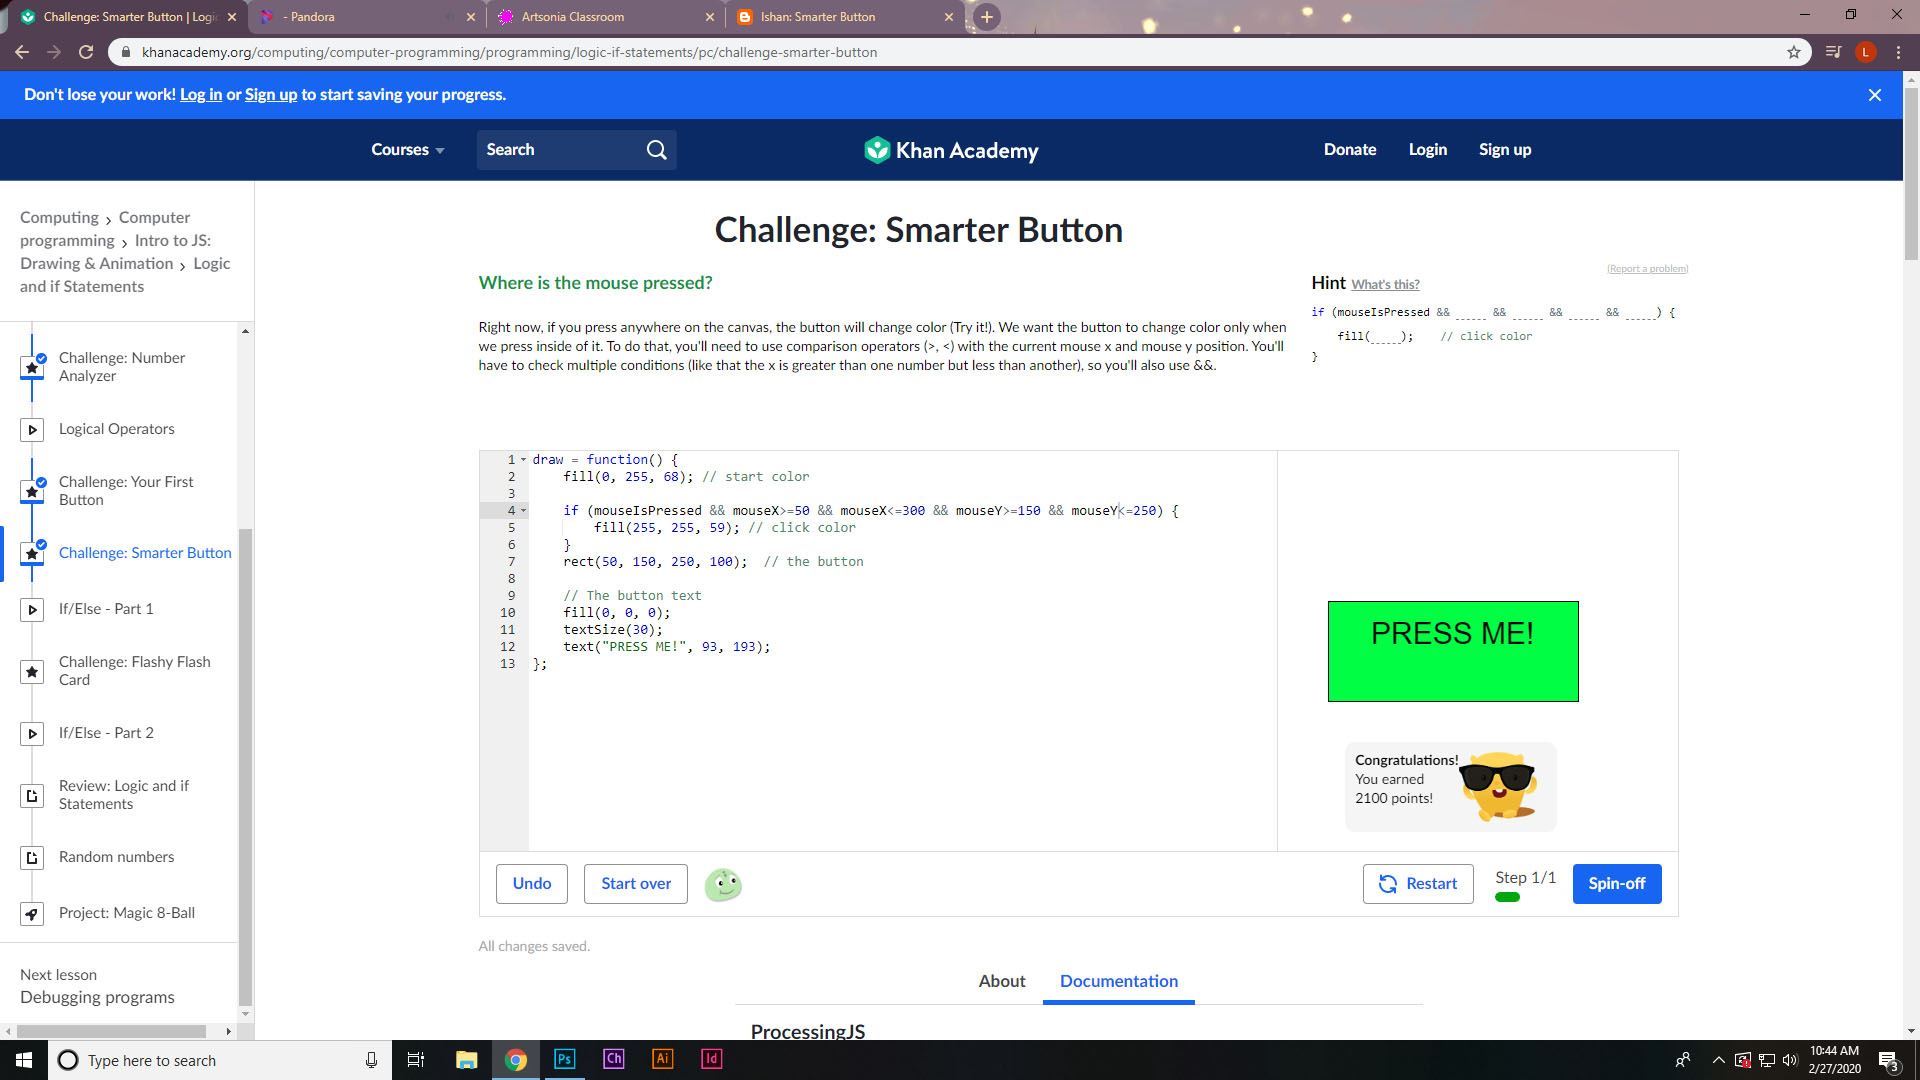Select the Documentation tab
Screen dimensions: 1920x1080
tap(1118, 981)
